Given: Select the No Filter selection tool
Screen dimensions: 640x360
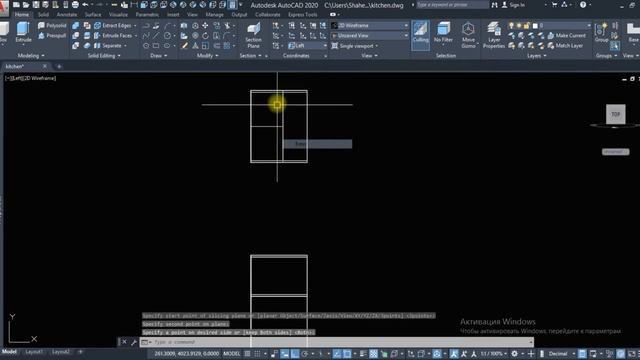Looking at the screenshot, I should click(443, 33).
